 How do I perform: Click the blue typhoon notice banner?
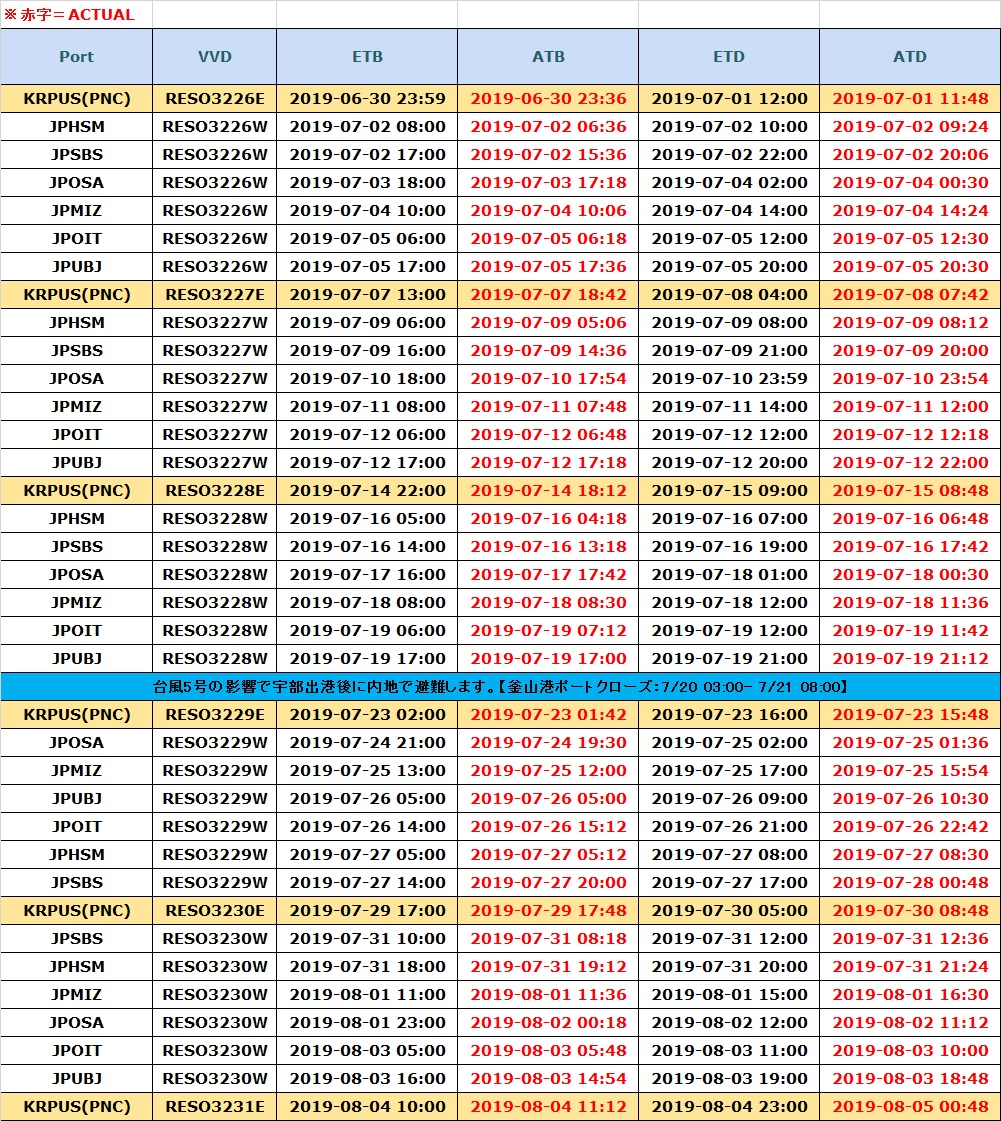tap(500, 686)
